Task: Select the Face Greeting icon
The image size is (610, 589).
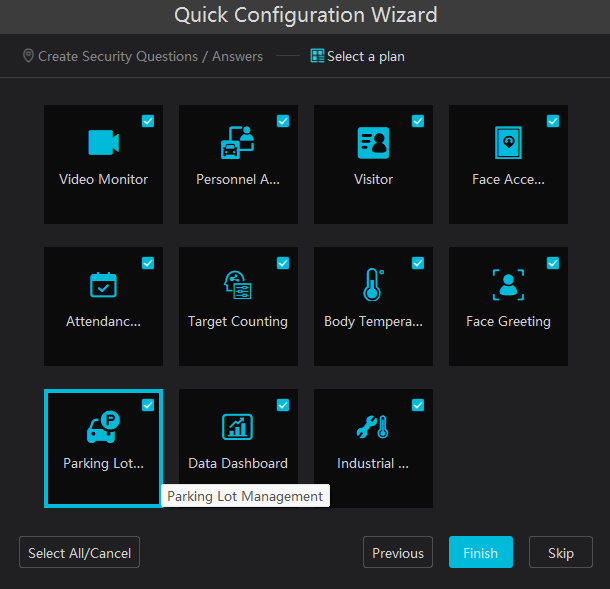Action: point(508,285)
